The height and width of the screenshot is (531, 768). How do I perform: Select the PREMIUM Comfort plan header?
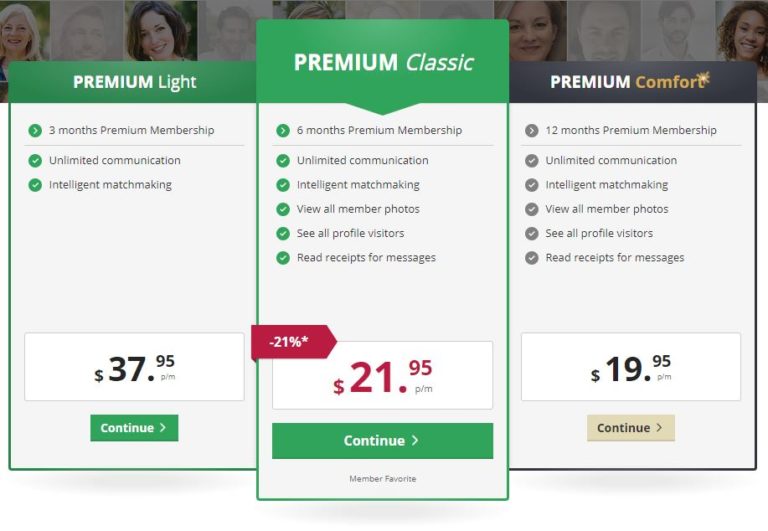click(632, 82)
